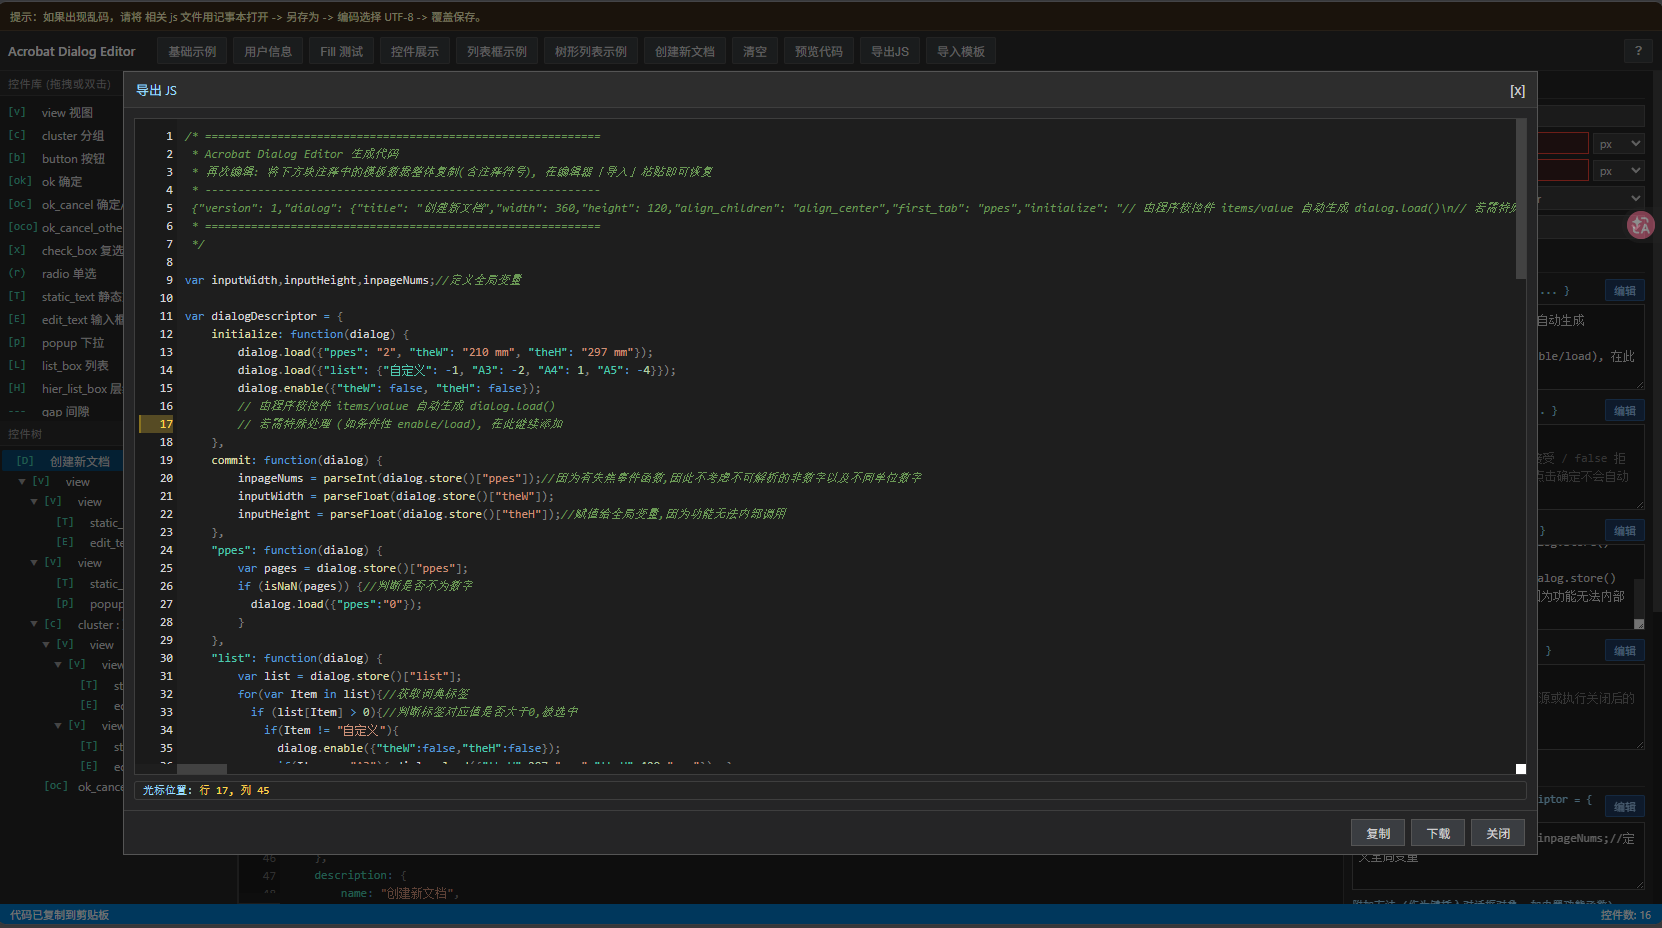The height and width of the screenshot is (928, 1662).
Task: Click the Acrobat Dialog Editor title
Action: [x=72, y=51]
